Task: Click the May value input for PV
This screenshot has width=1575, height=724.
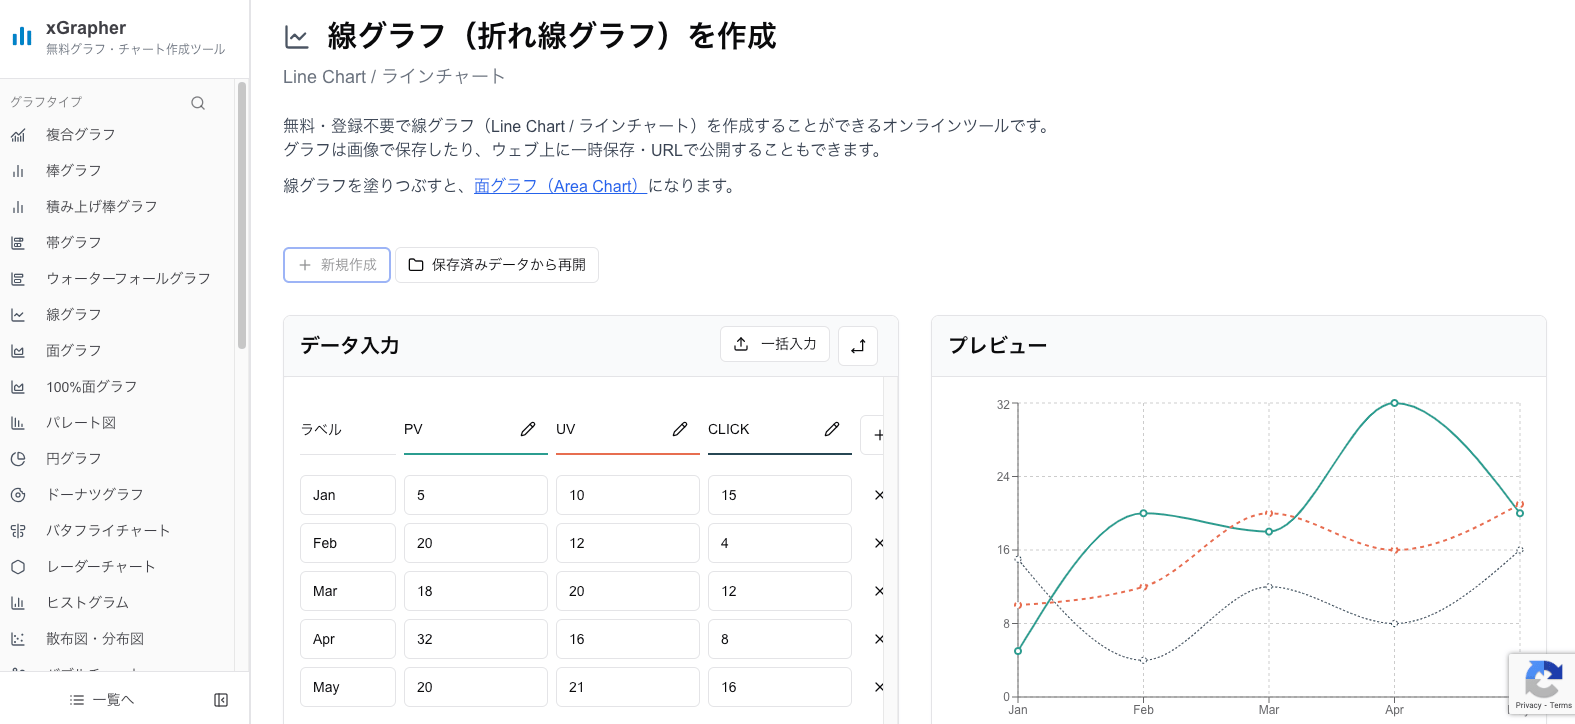Action: click(476, 687)
